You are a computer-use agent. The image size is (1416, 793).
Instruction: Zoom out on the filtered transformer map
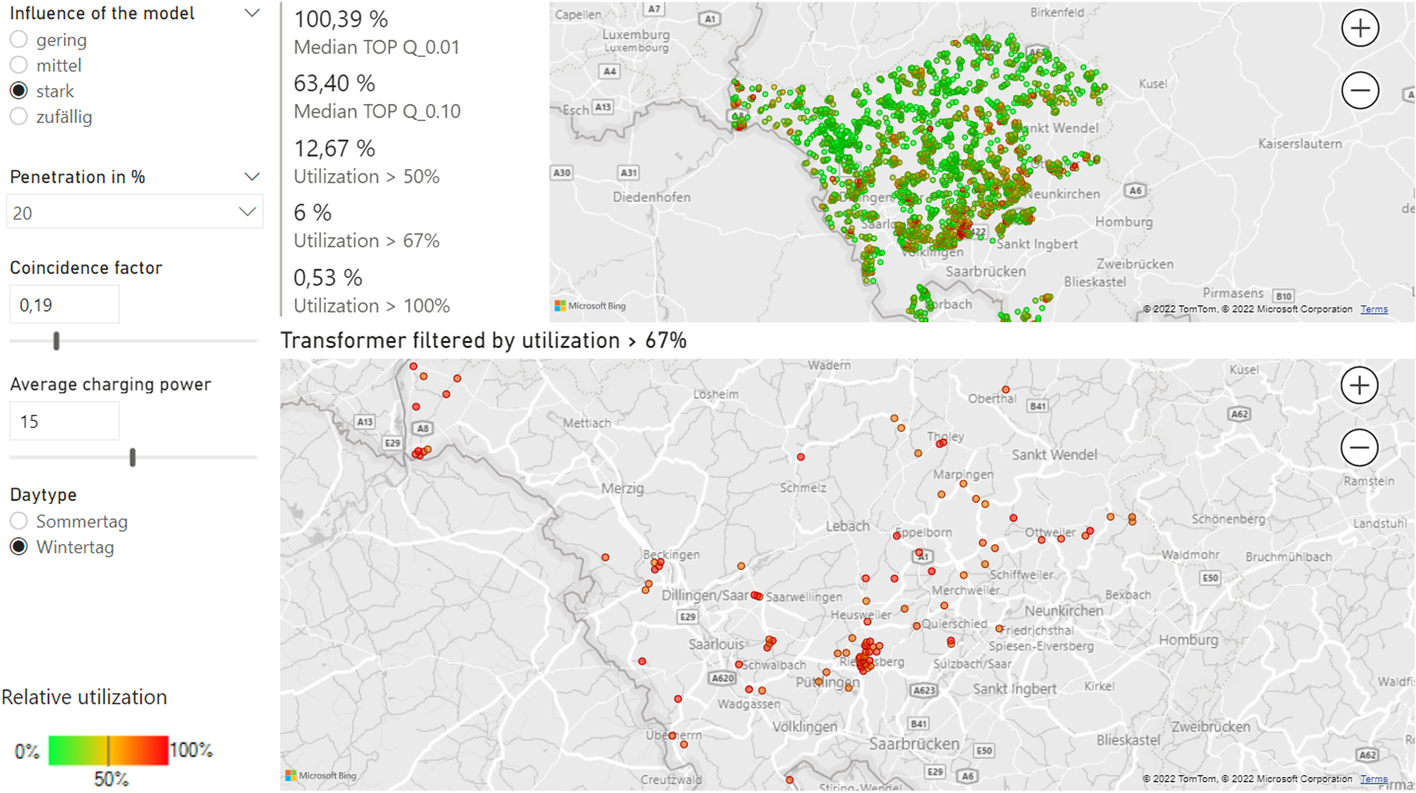pos(1360,447)
